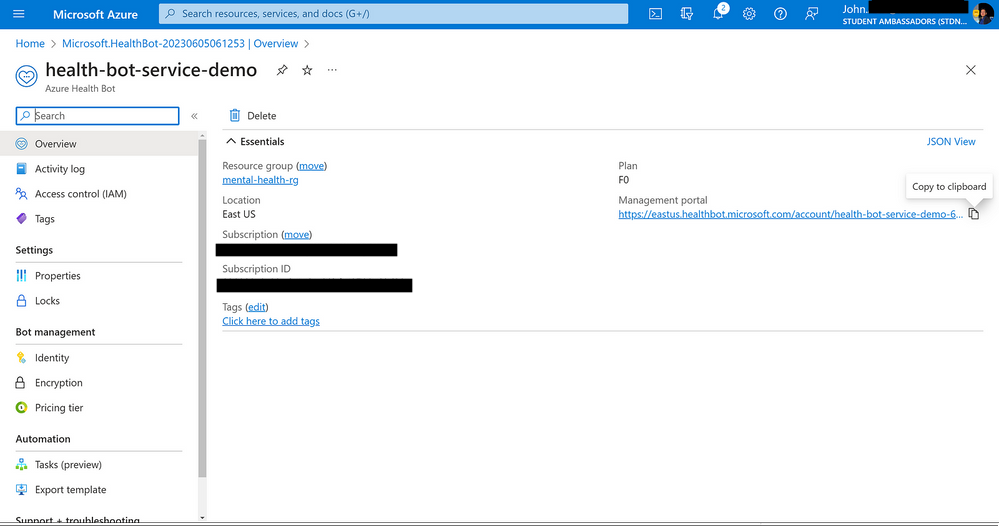Viewport: 999px width, 526px height.
Task: Open the Management portal URL
Action: (x=790, y=214)
